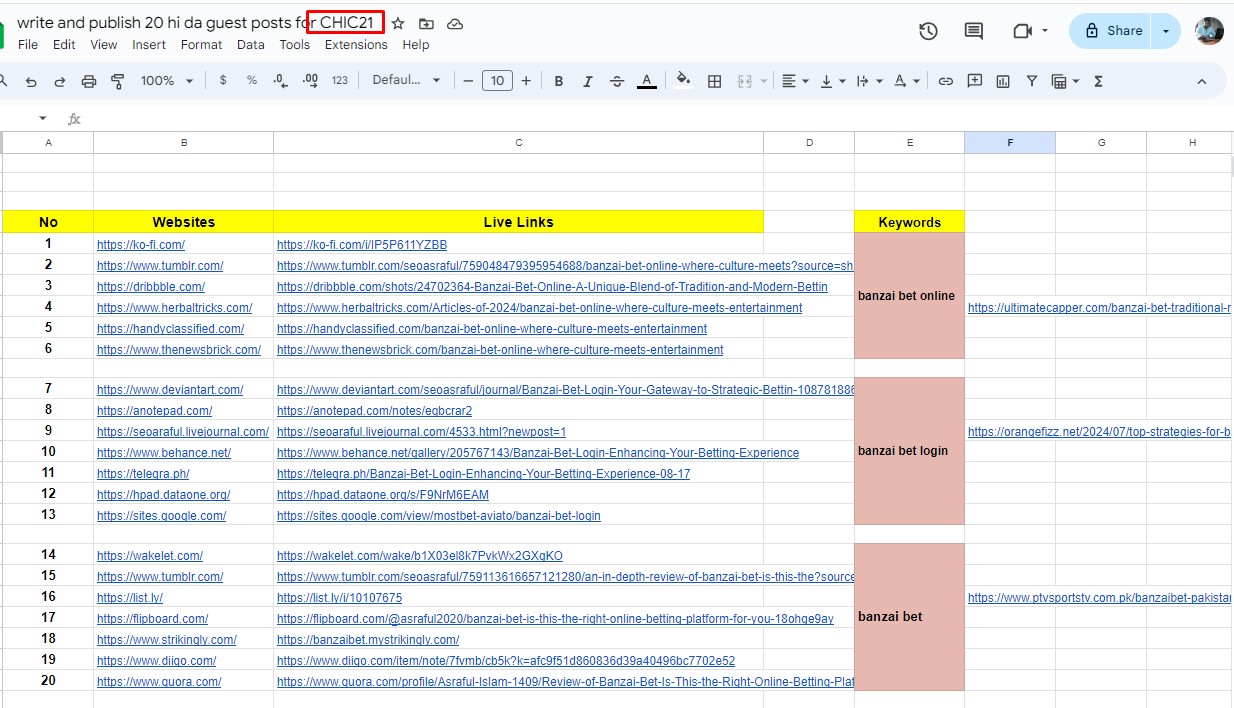This screenshot has width=1234, height=708.
Task: Open the comments icon in header
Action: pyautogui.click(x=973, y=31)
